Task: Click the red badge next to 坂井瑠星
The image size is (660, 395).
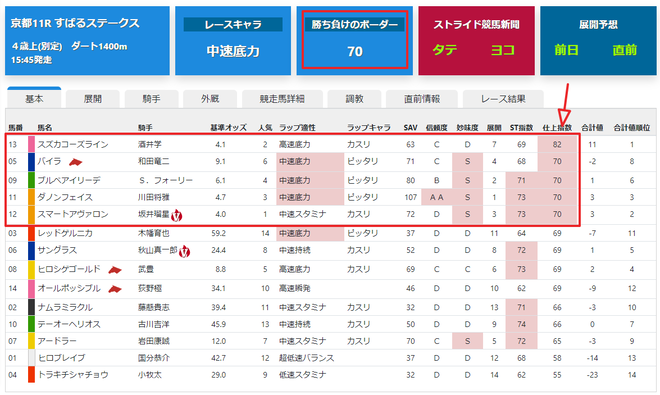Action: coord(177,215)
